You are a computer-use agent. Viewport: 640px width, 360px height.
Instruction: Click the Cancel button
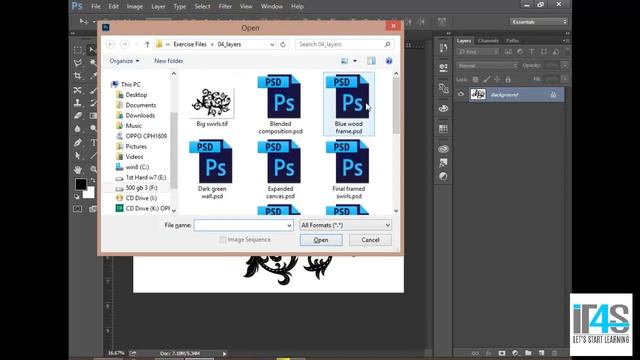pyautogui.click(x=370, y=240)
